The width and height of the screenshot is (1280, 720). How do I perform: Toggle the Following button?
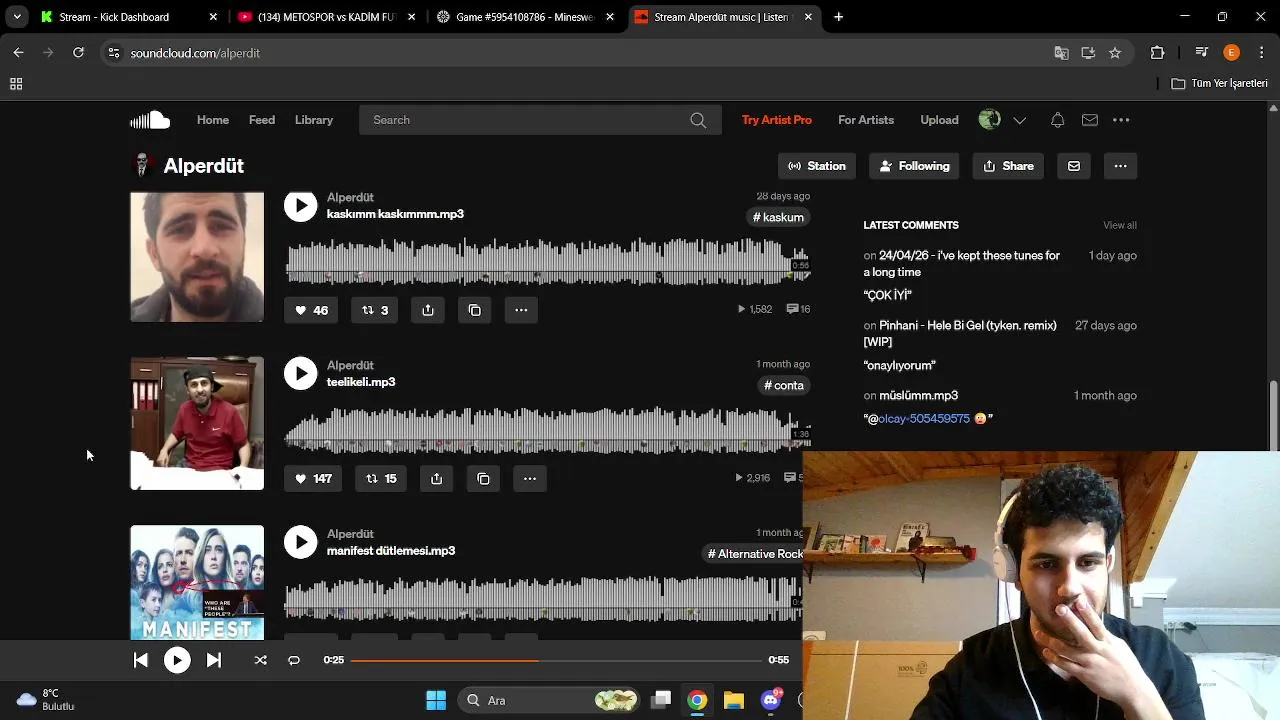click(x=914, y=166)
